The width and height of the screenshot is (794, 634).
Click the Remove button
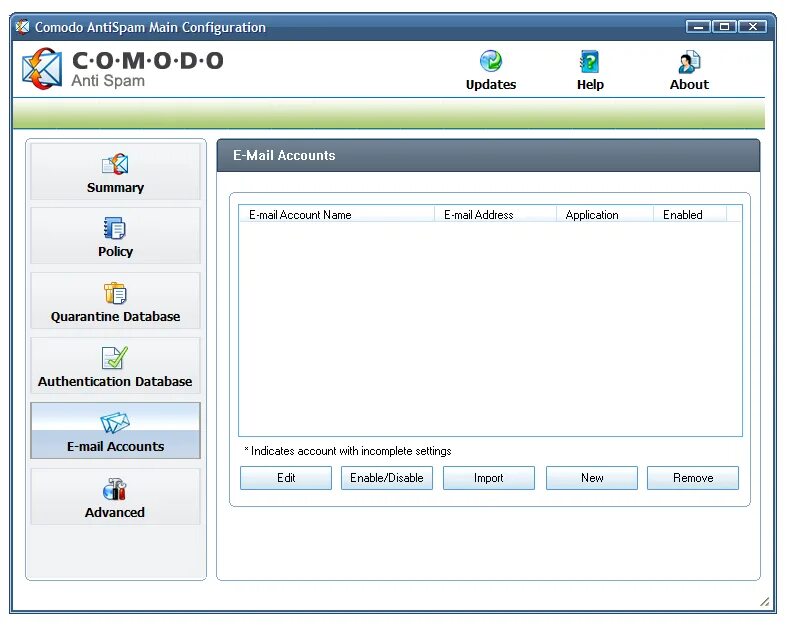click(693, 478)
